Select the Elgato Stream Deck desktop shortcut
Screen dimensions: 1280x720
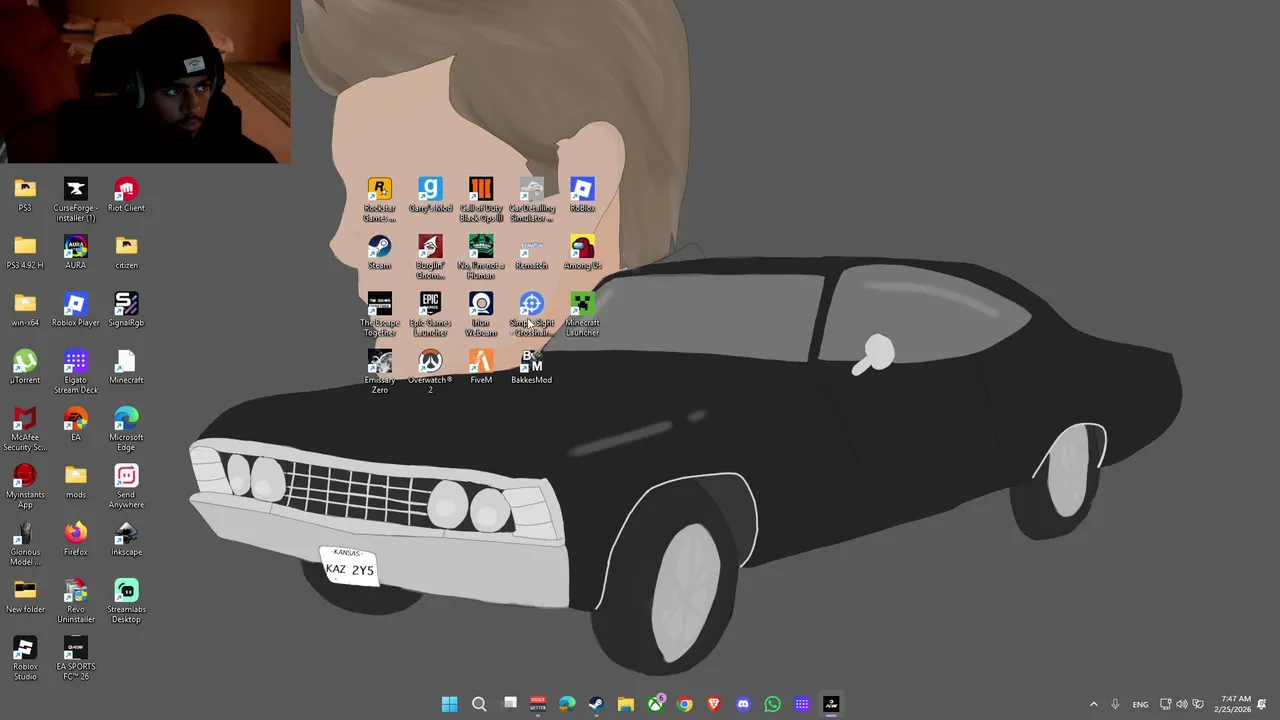[x=75, y=371]
